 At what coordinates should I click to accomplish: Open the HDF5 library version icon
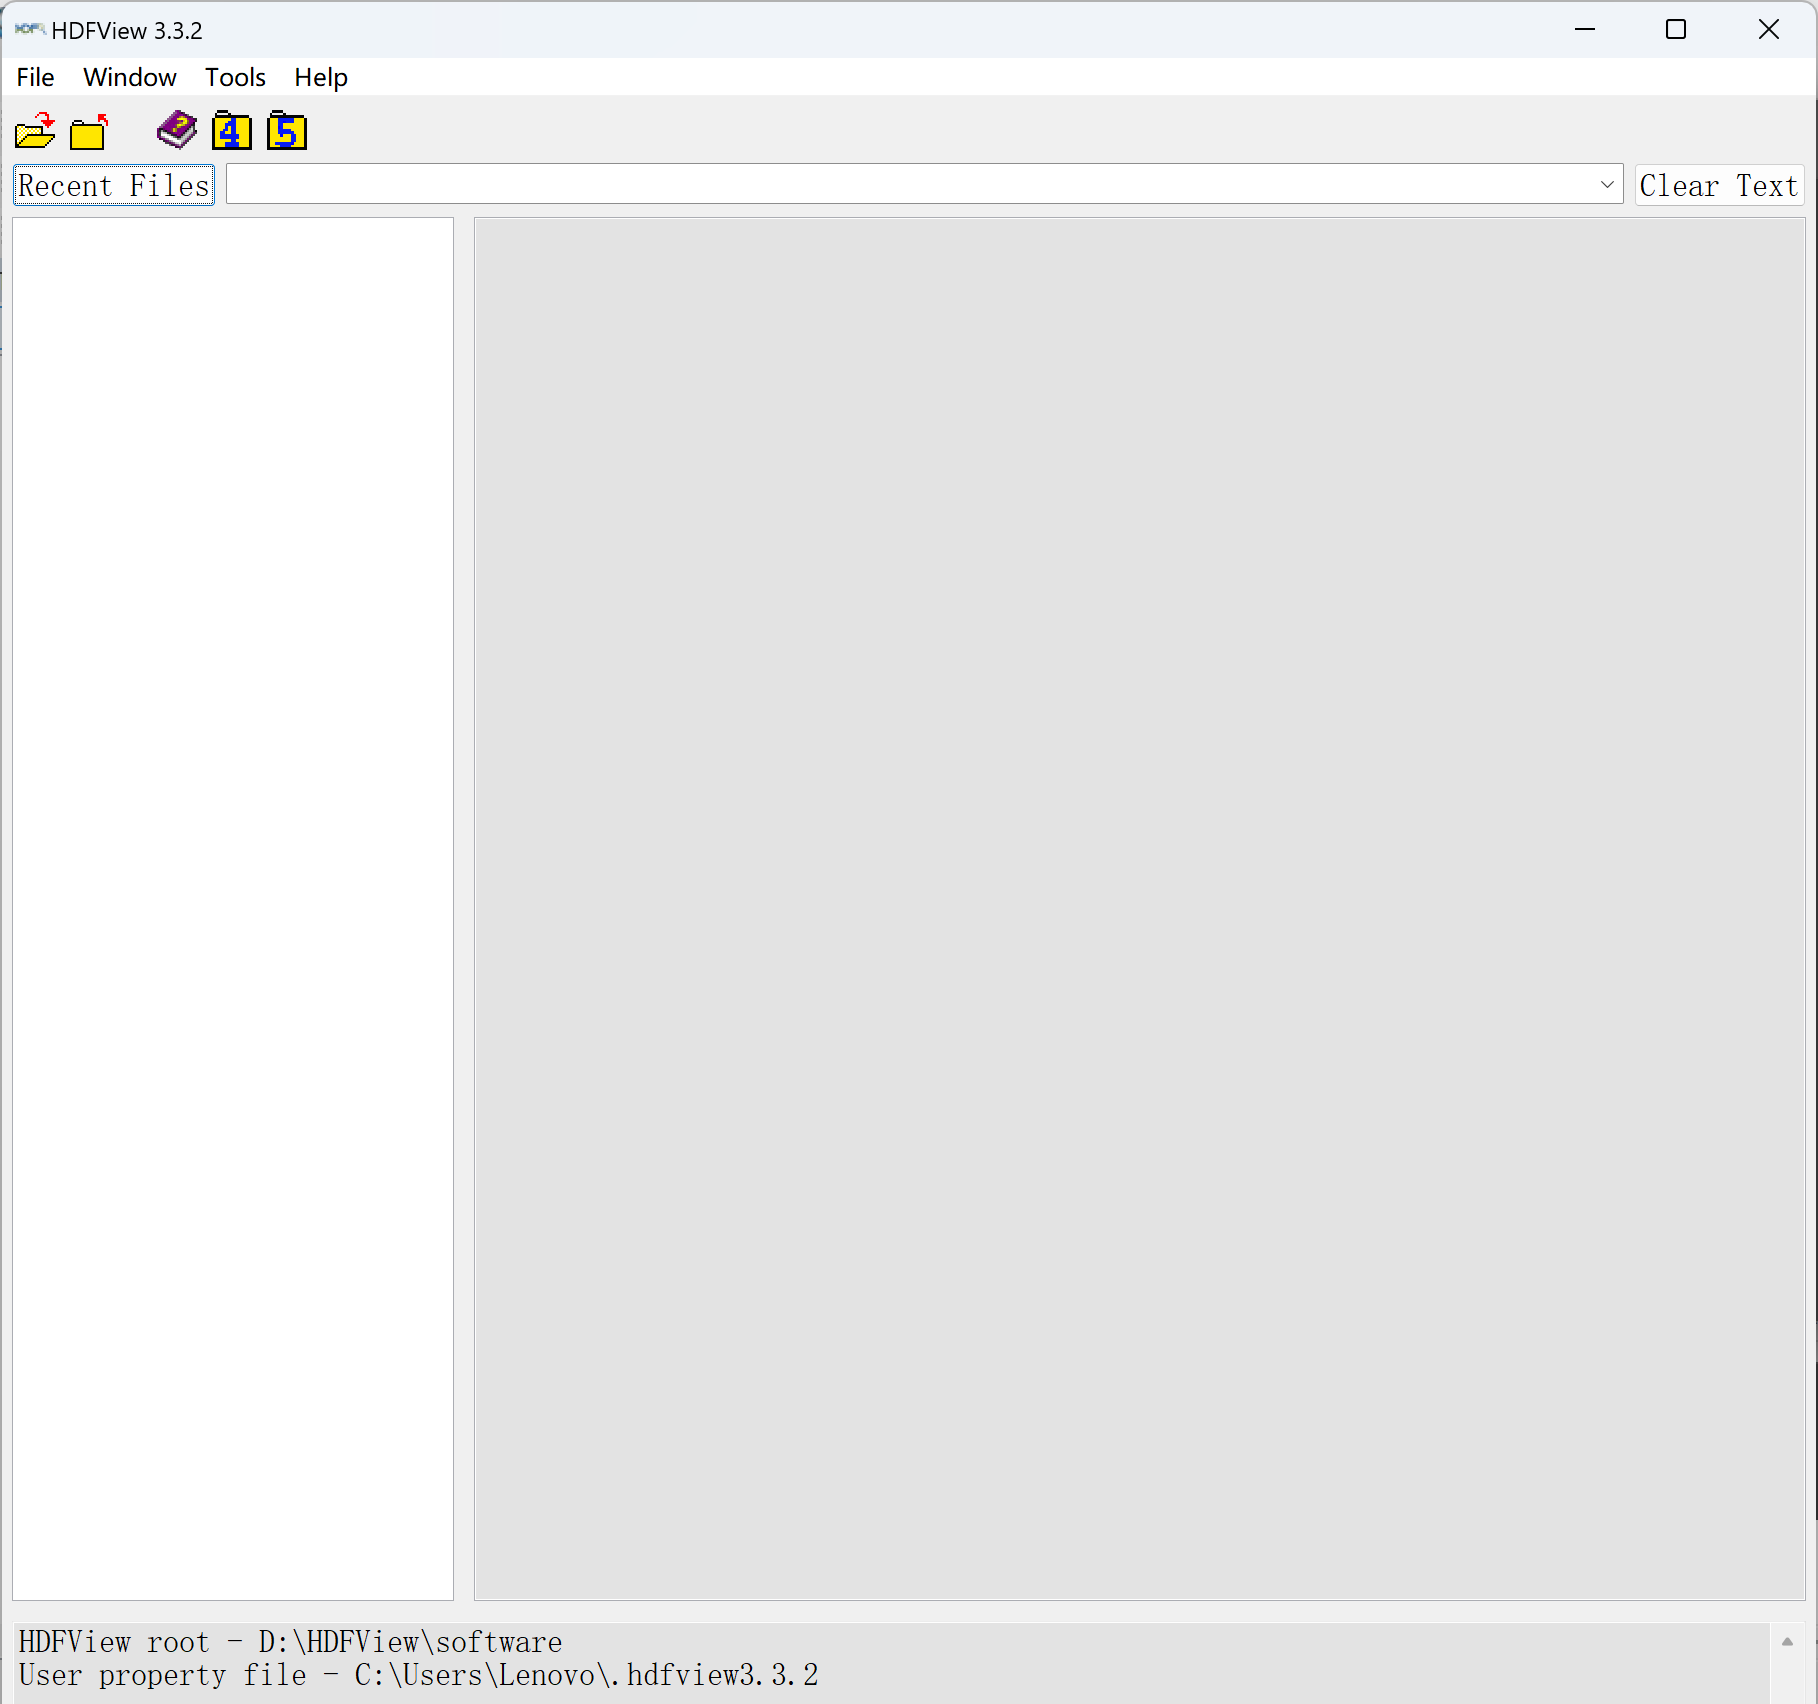pos(287,131)
